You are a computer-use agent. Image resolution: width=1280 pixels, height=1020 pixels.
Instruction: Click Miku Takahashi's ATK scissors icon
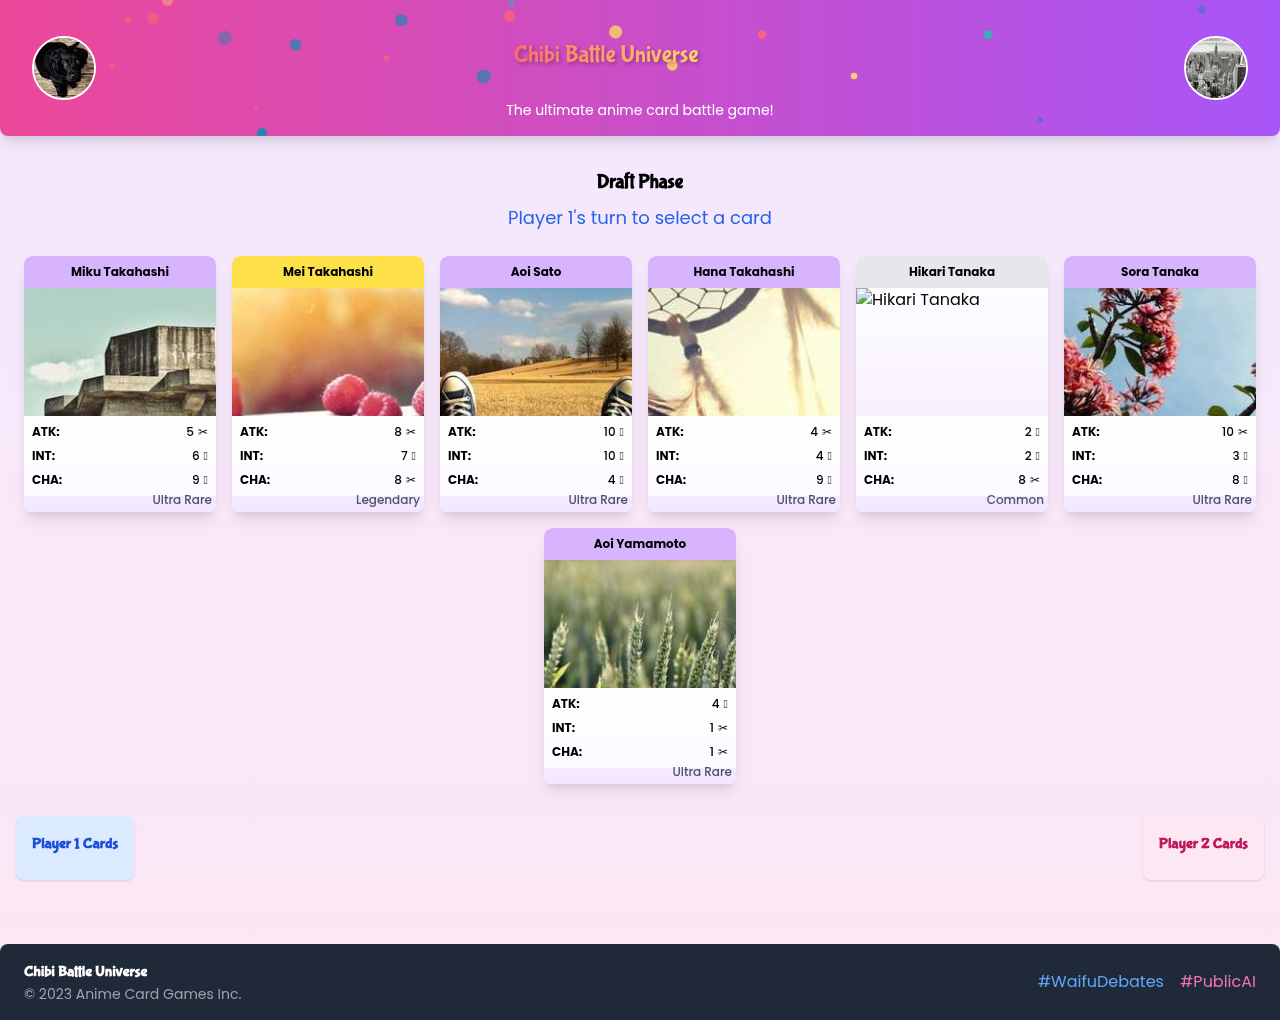203,432
